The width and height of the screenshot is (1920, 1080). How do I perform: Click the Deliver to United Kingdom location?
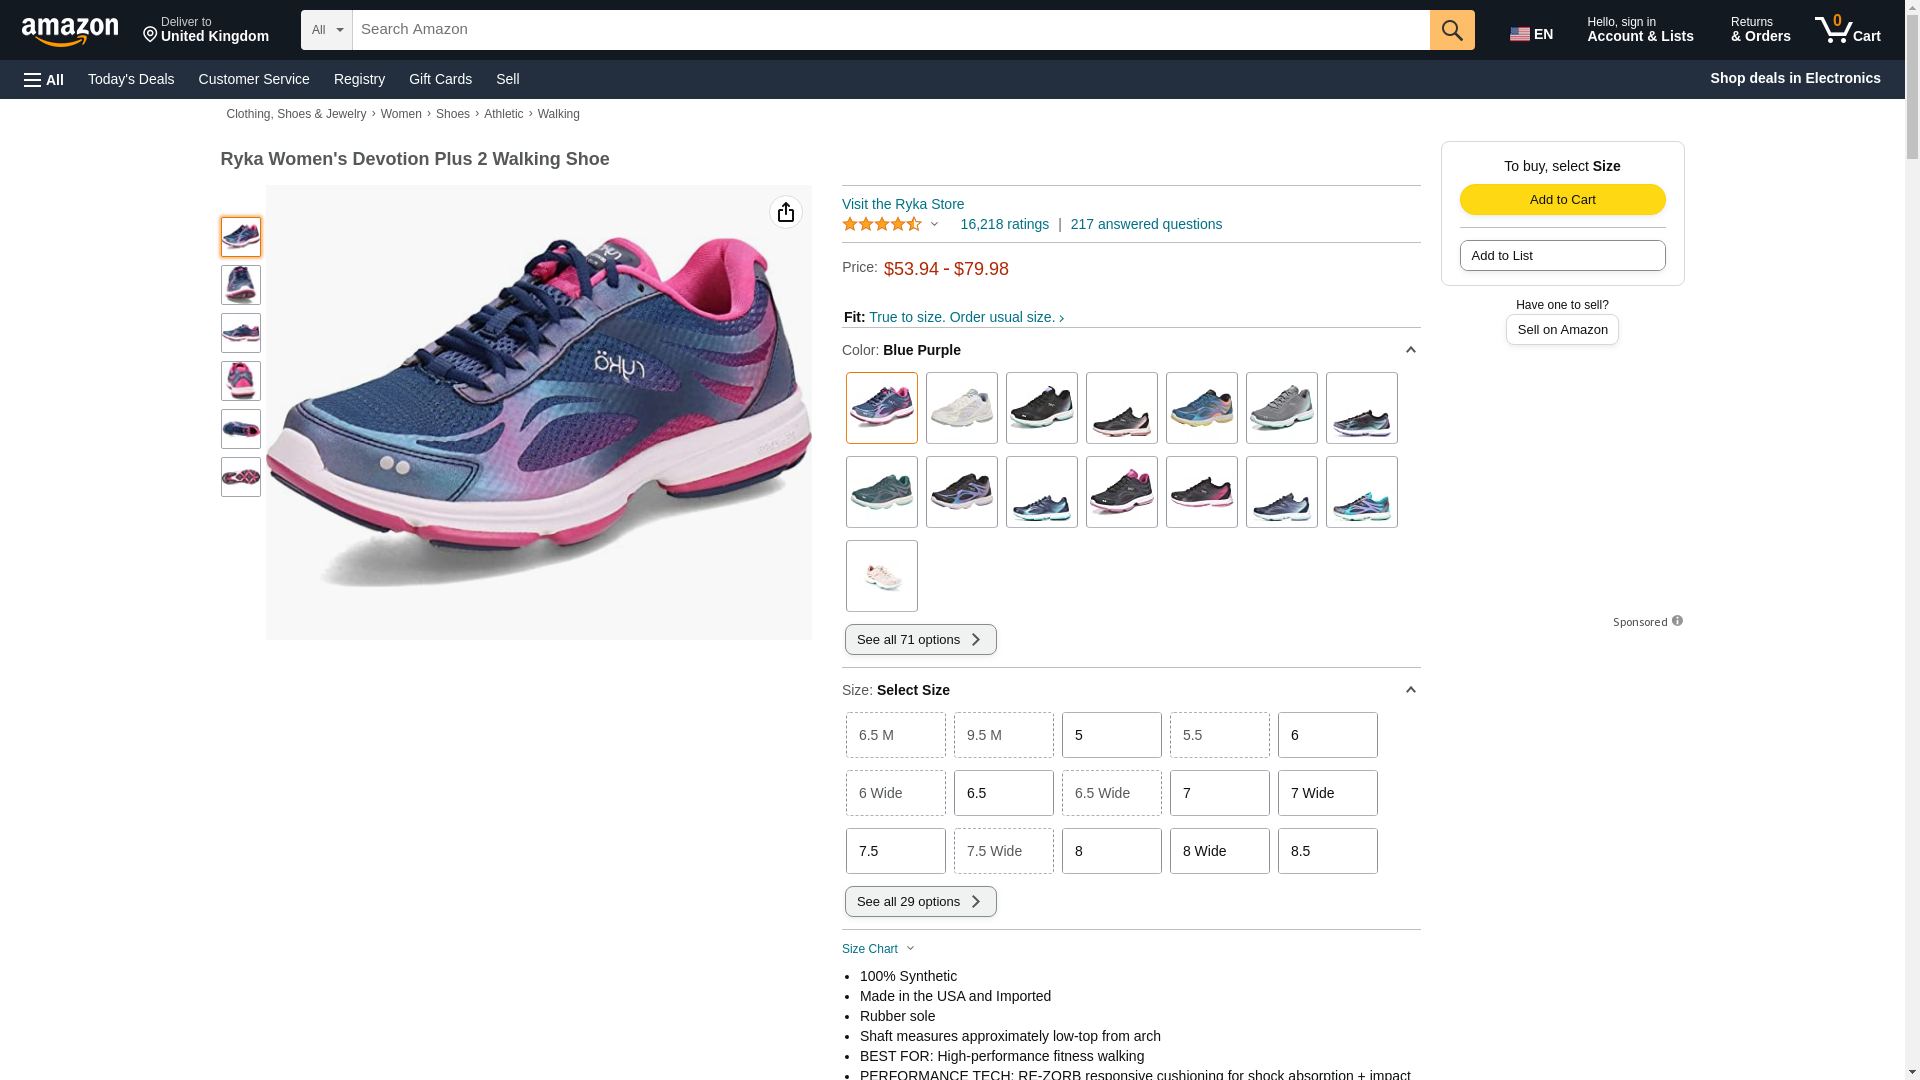coord(206,30)
